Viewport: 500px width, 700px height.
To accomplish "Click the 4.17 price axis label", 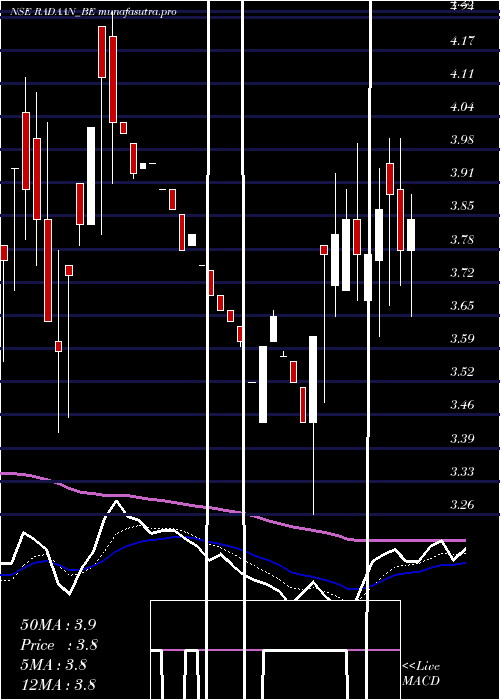I will 462,41.
